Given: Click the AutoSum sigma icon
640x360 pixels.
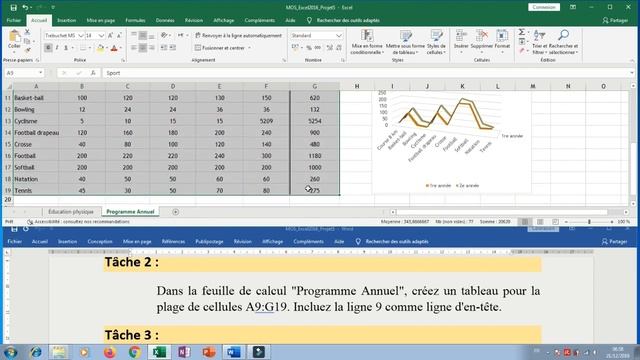Looking at the screenshot, I should tap(521, 32).
